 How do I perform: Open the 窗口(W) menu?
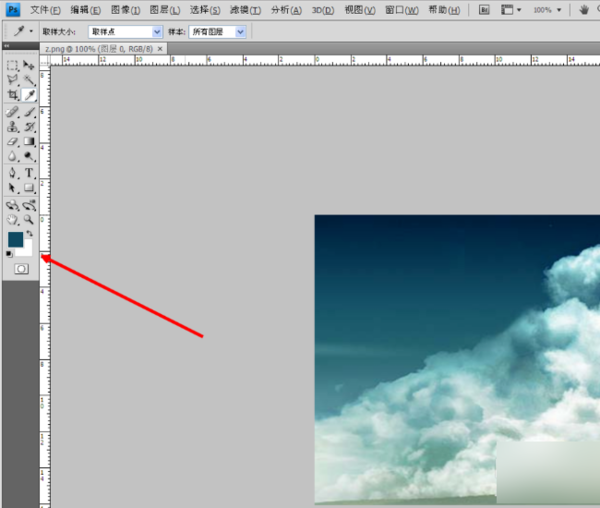coord(402,10)
